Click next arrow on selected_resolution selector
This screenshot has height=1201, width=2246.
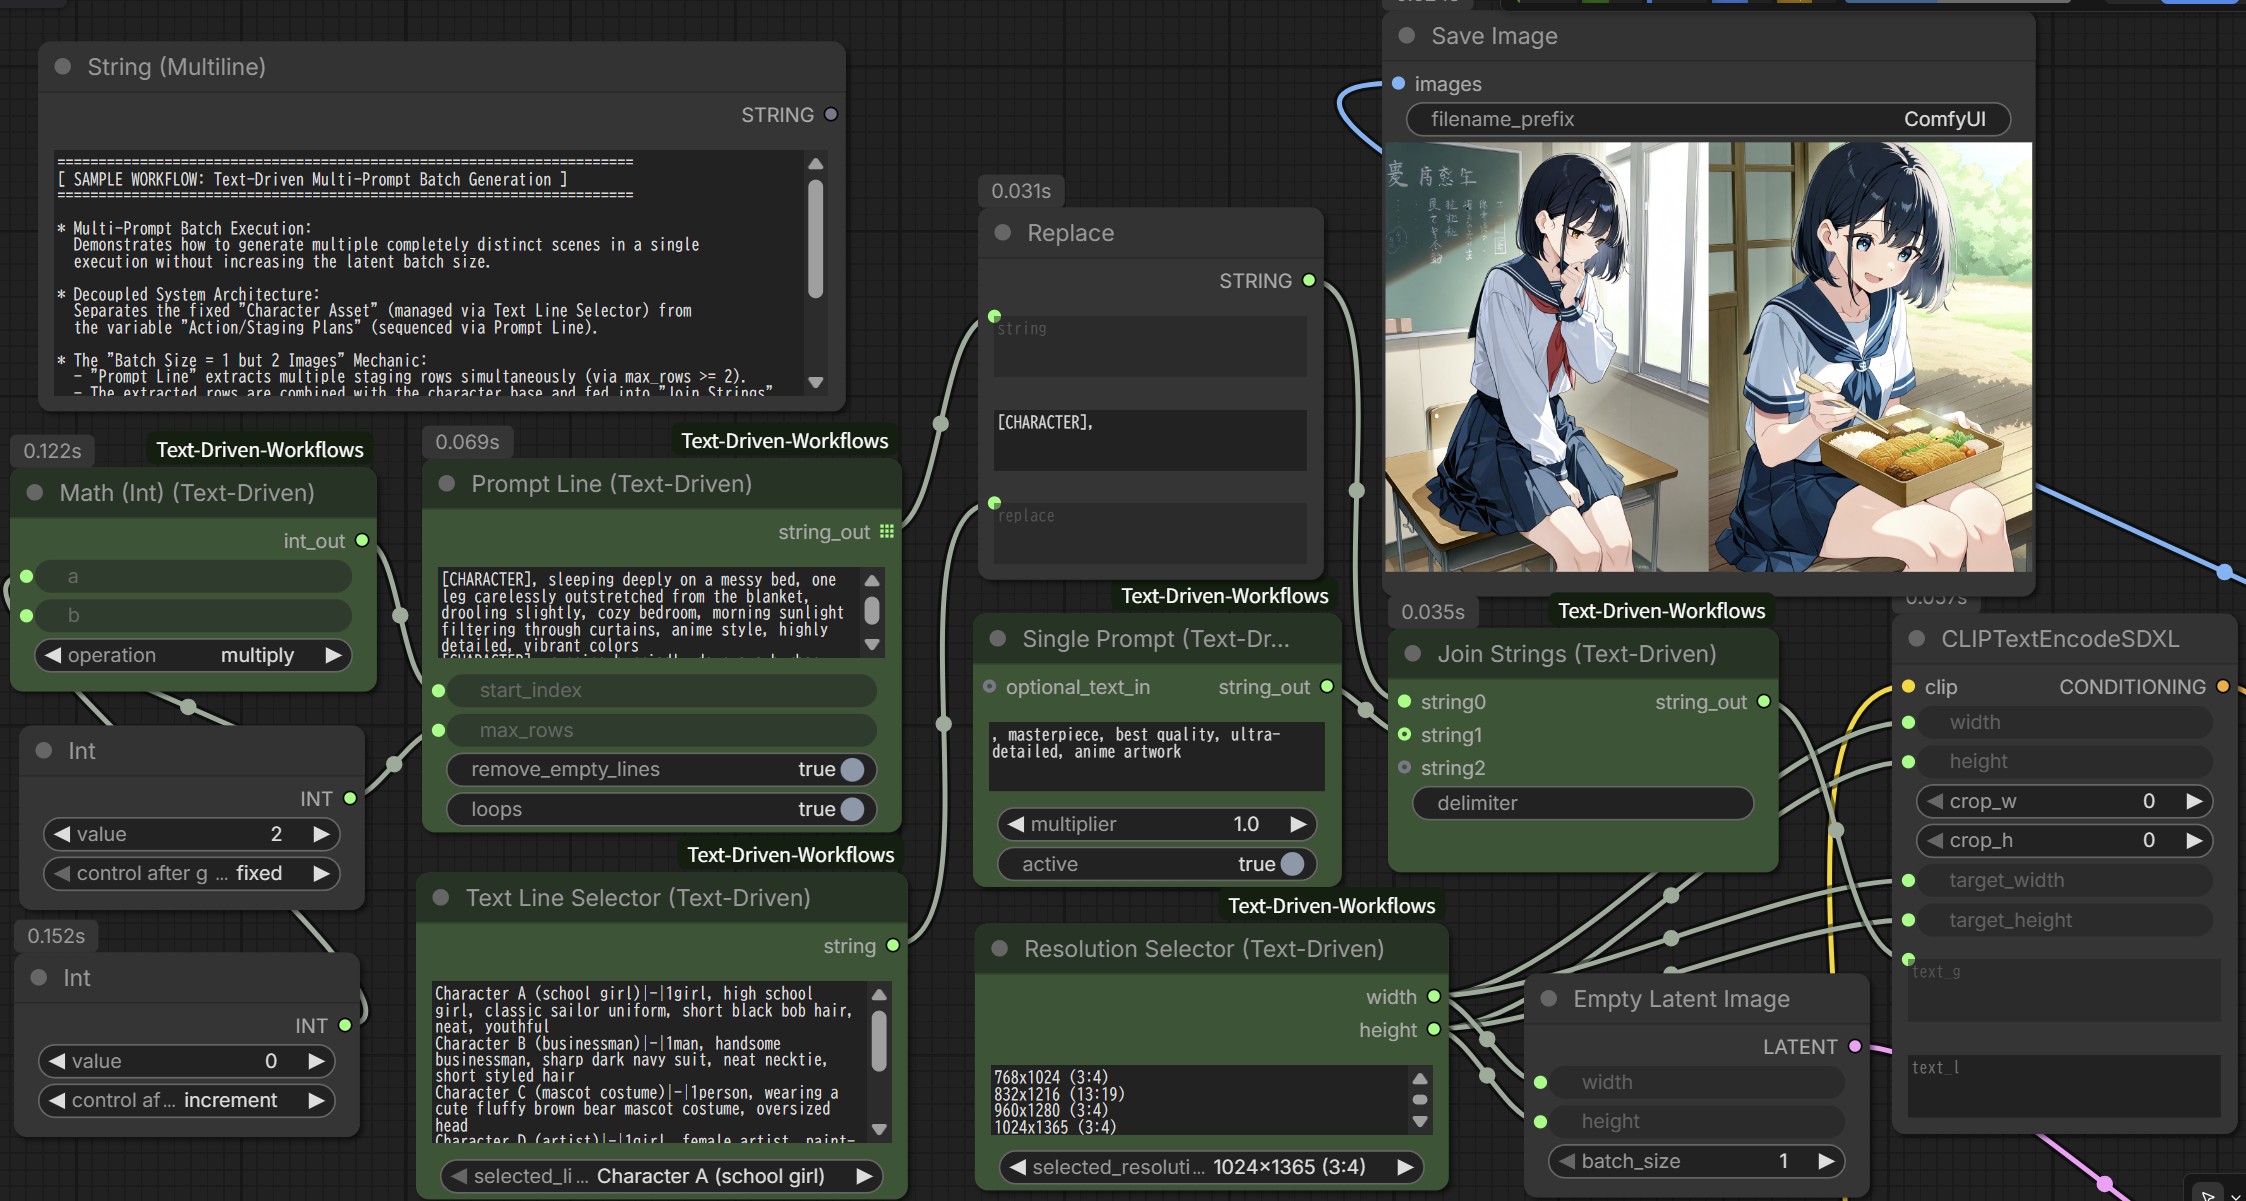click(x=1405, y=1167)
